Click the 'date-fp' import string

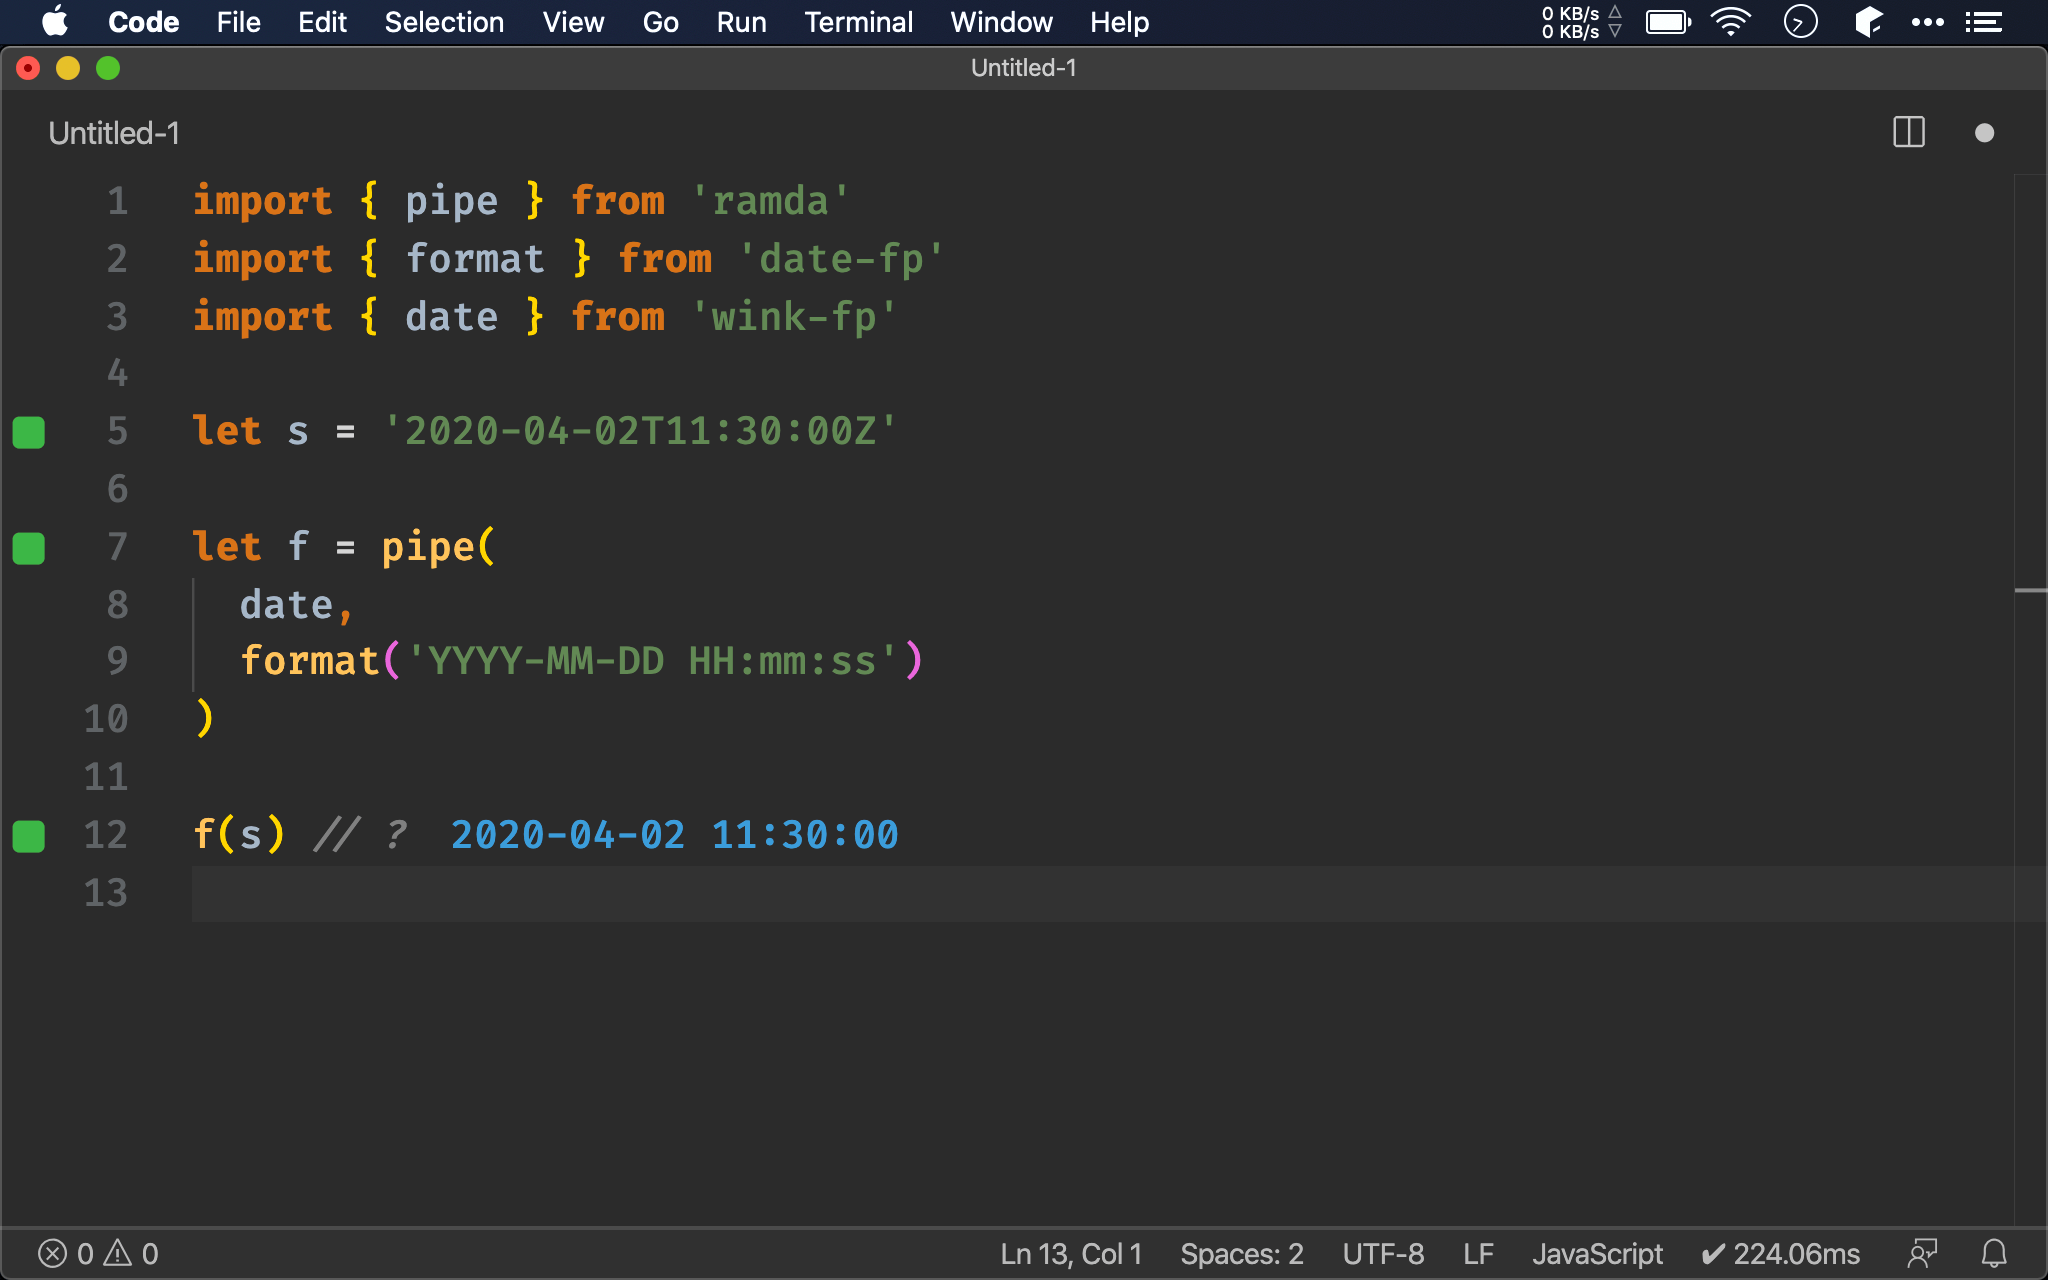[841, 259]
